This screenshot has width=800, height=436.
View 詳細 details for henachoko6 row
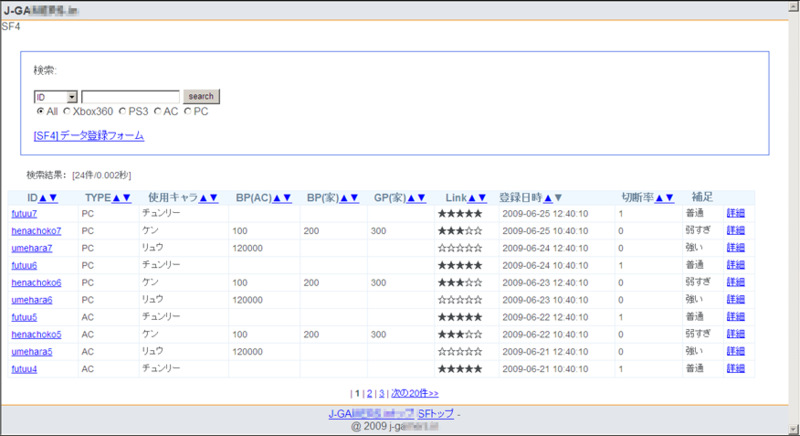tap(736, 282)
